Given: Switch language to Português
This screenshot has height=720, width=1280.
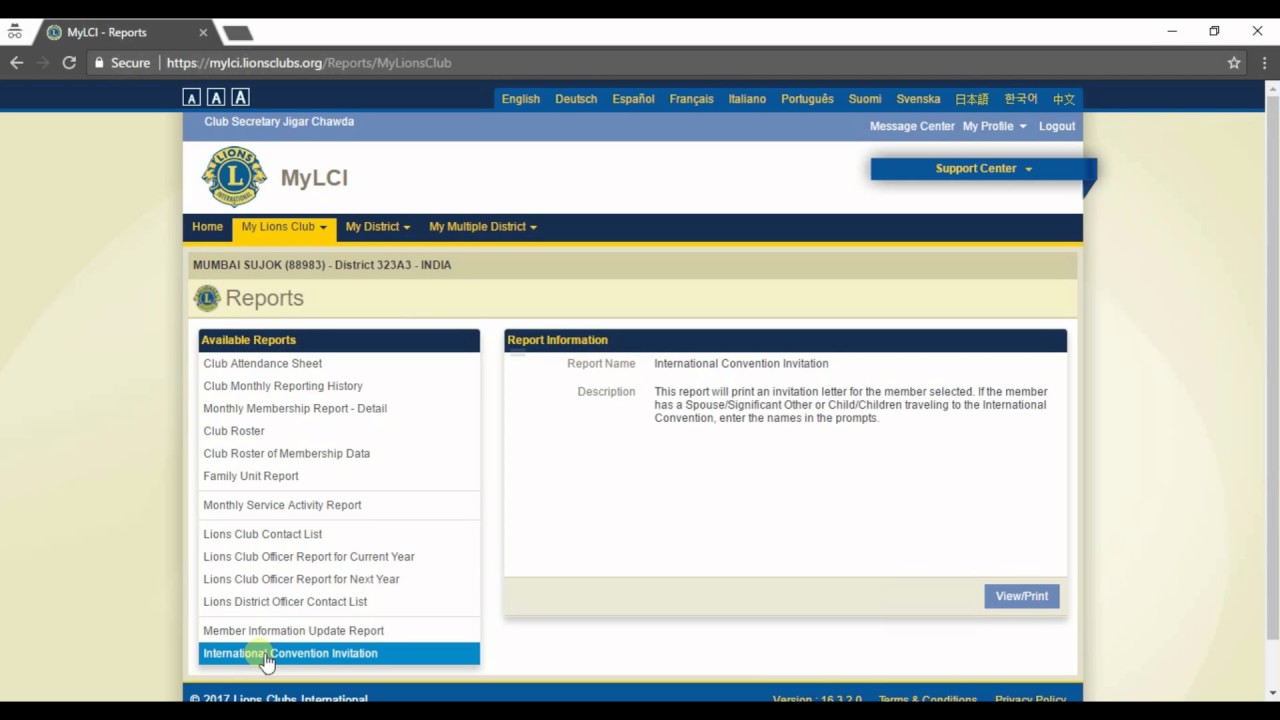Looking at the screenshot, I should click(x=807, y=99).
